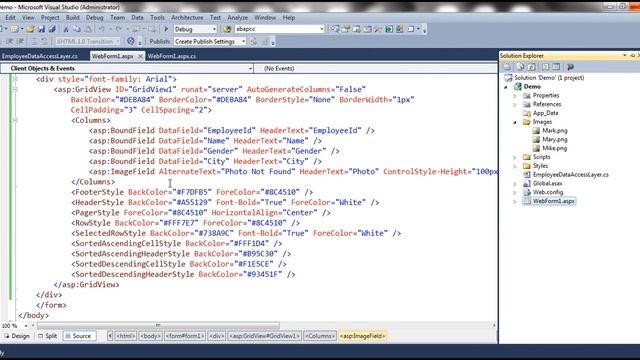Click the target schema validation globe icon

[131, 41]
